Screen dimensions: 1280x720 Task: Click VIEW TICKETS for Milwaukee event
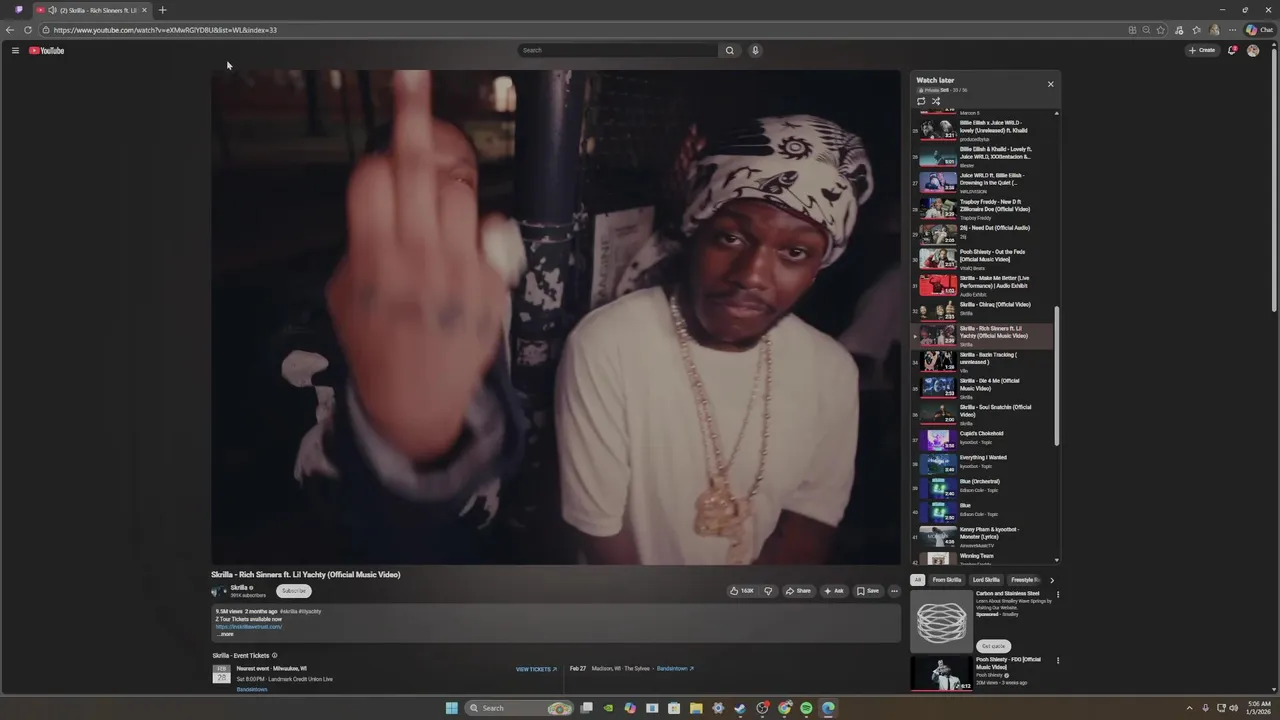coord(536,669)
